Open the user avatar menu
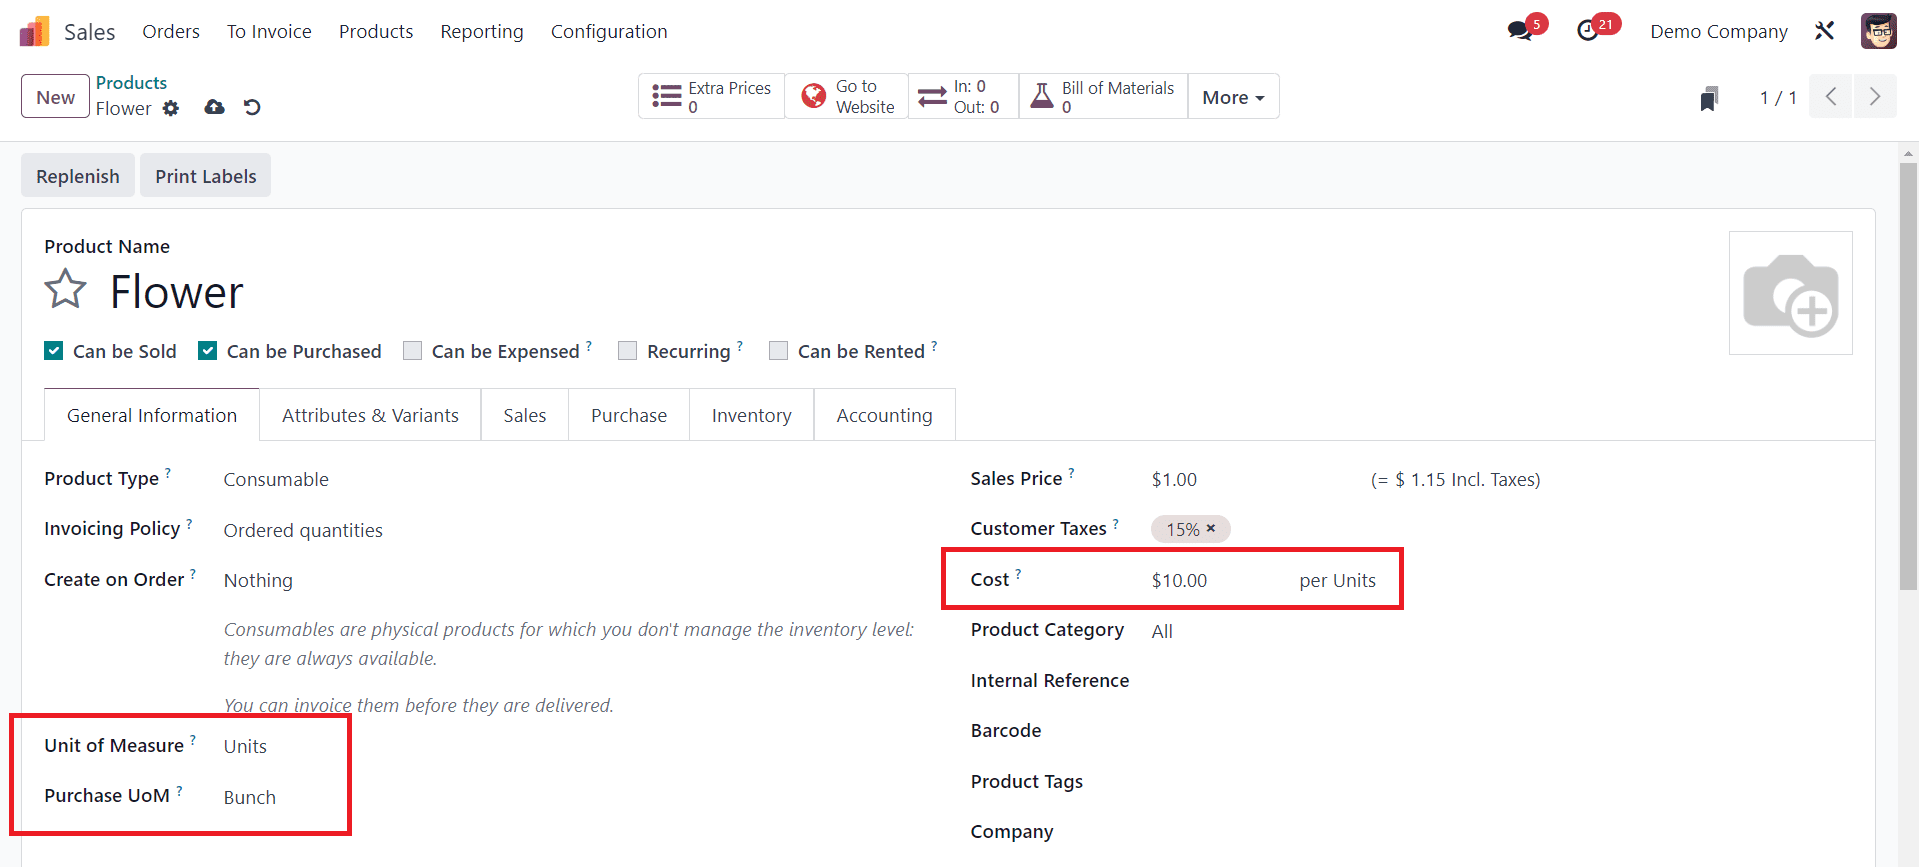The width and height of the screenshot is (1919, 867). (1878, 31)
